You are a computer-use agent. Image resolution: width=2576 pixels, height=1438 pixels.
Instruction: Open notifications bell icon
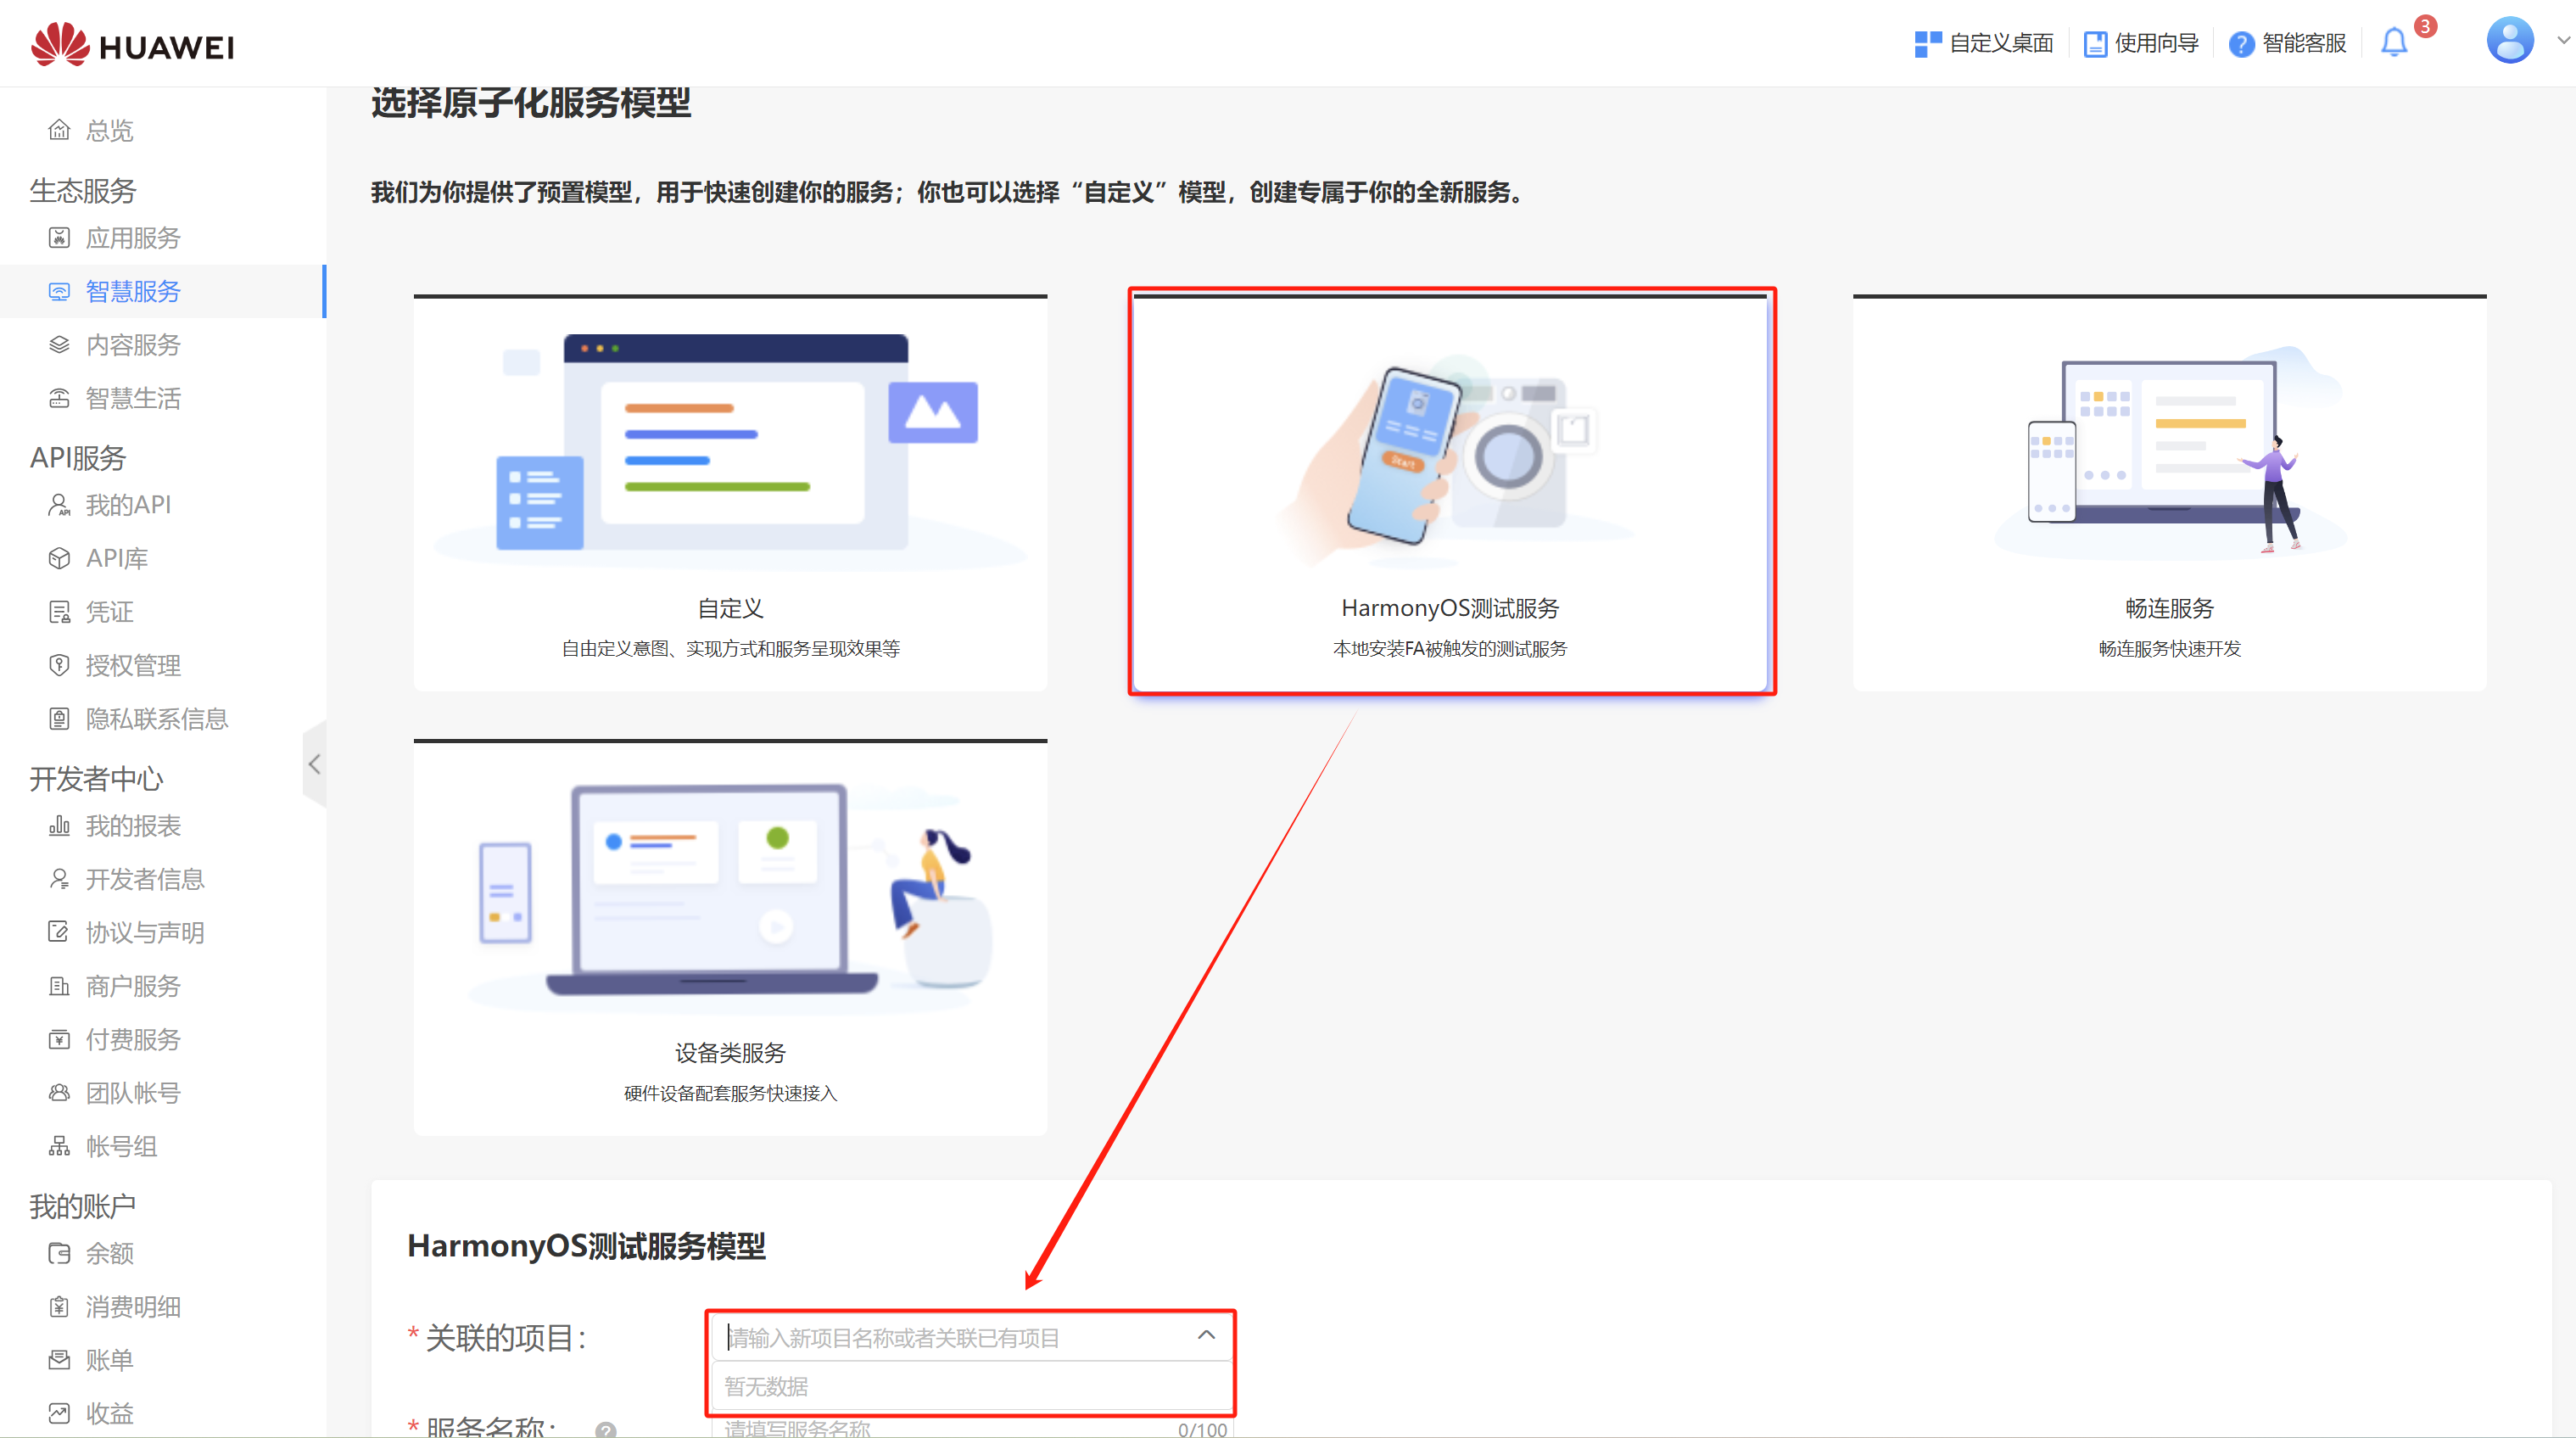(x=2394, y=43)
